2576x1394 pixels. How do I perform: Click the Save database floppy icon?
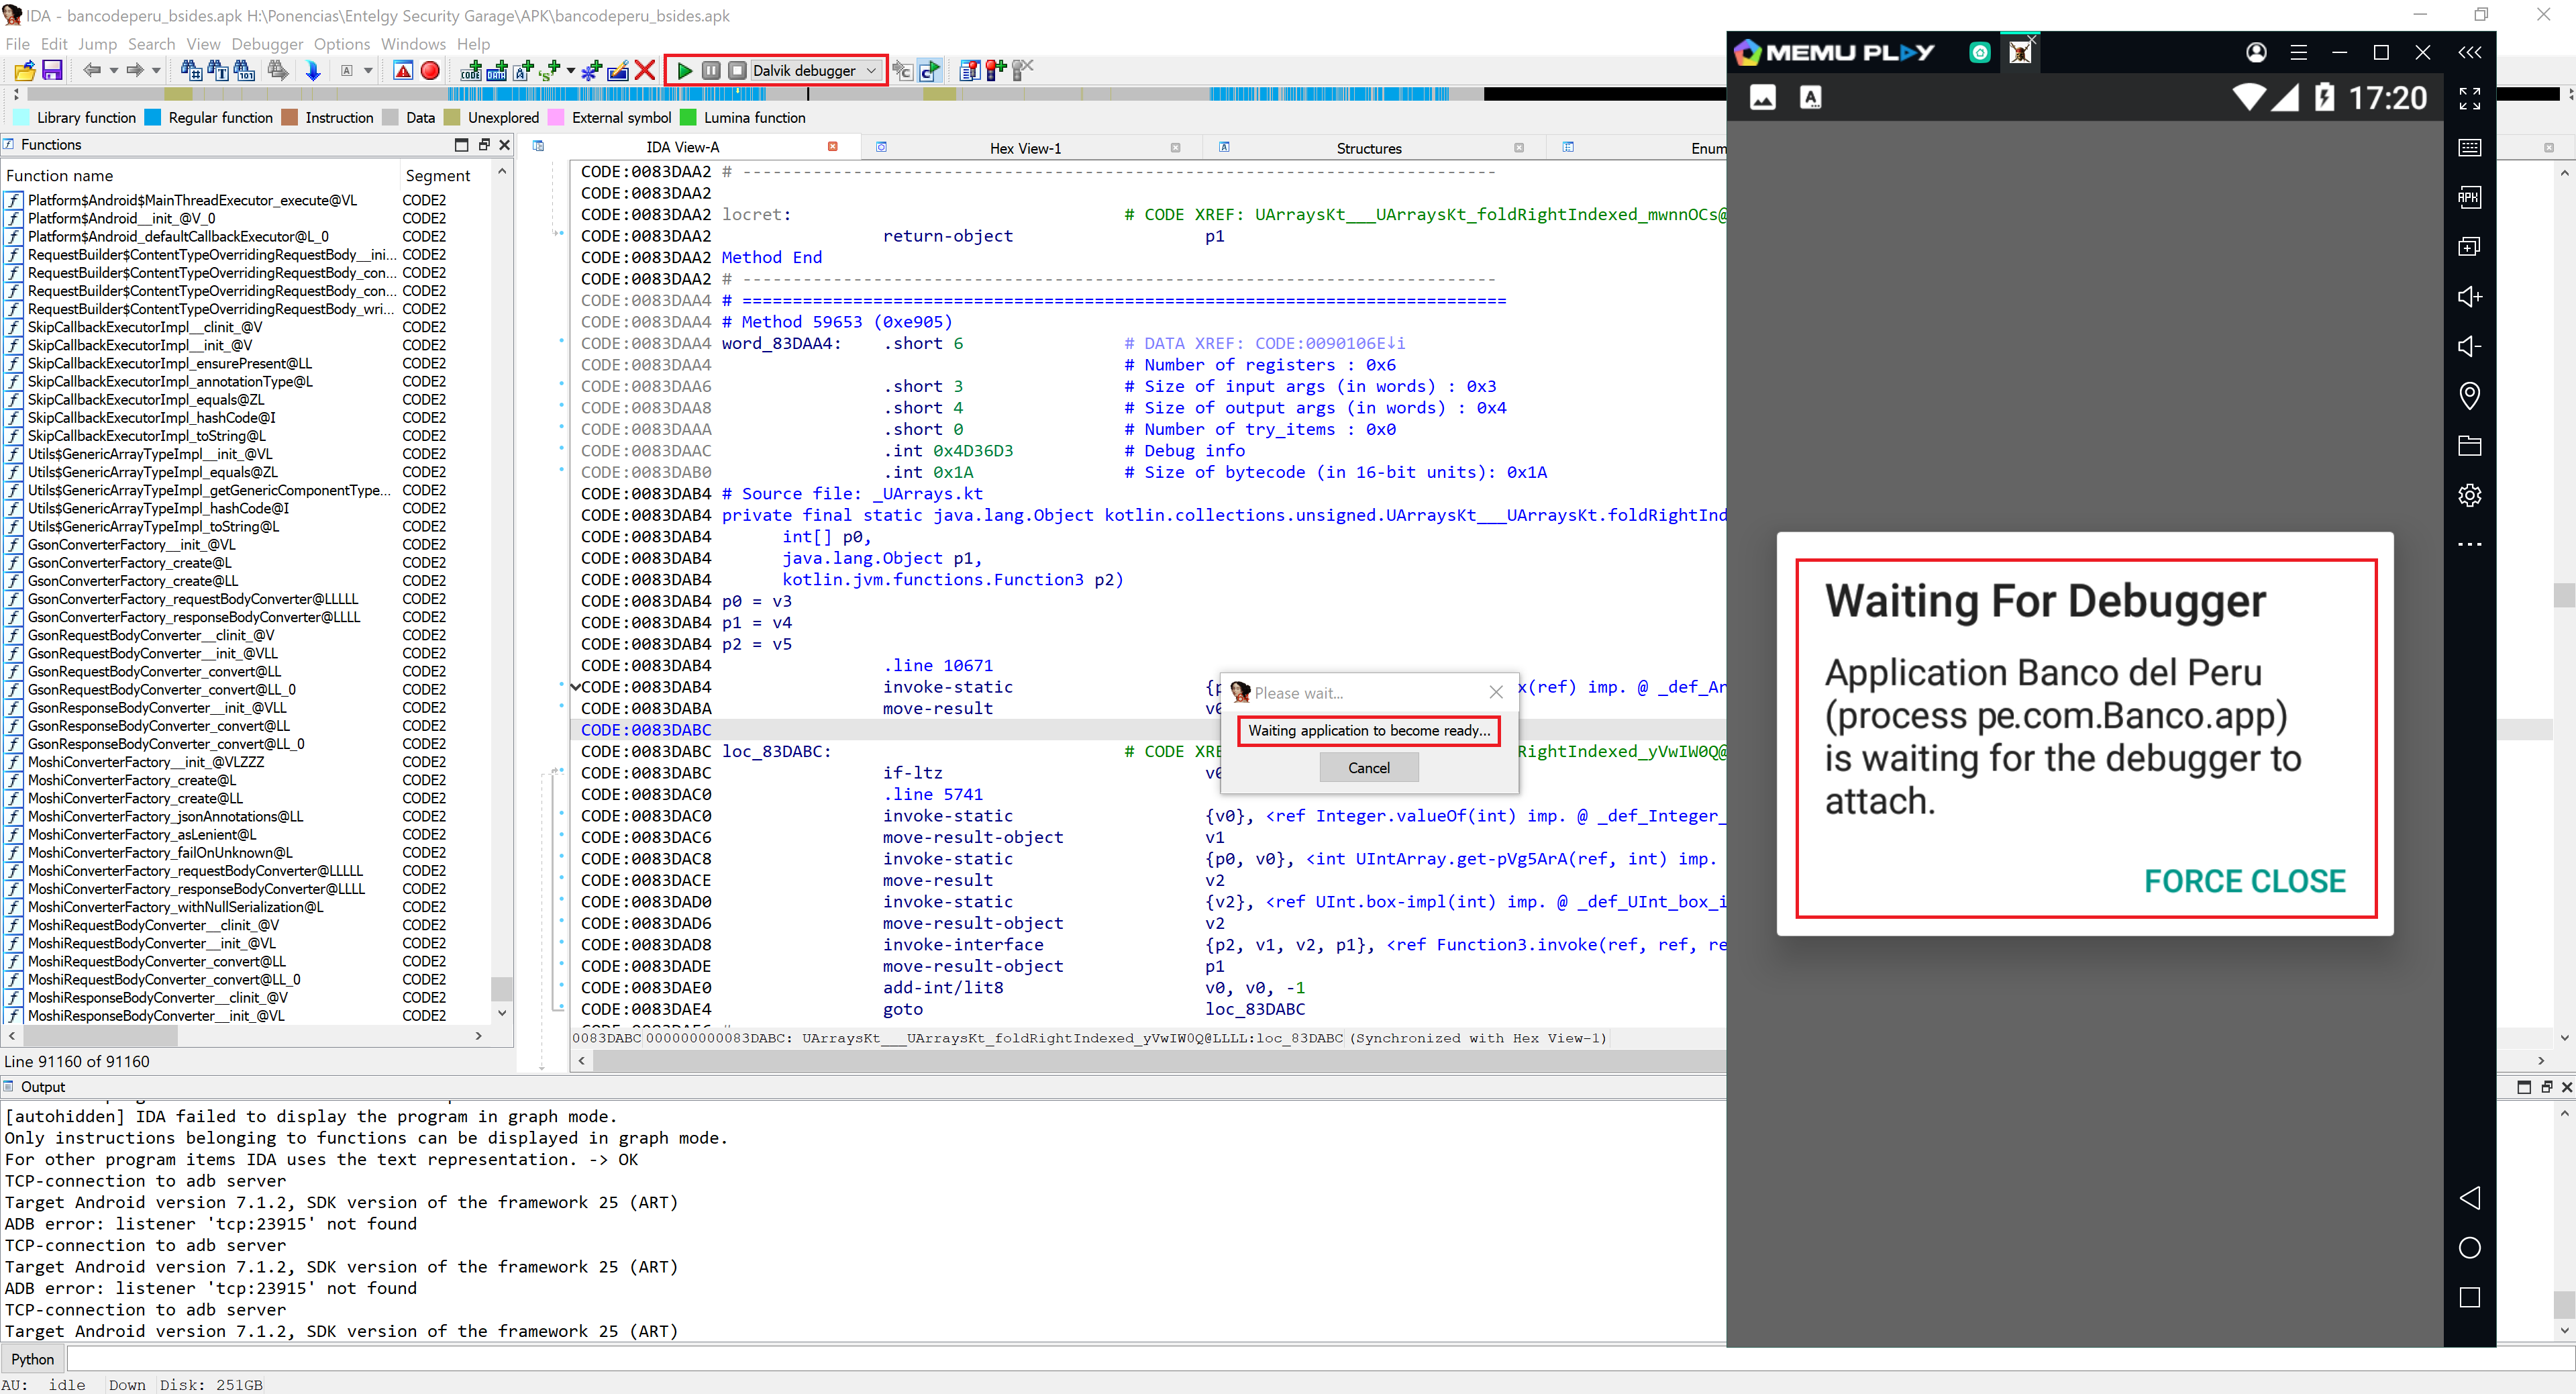coord(52,70)
